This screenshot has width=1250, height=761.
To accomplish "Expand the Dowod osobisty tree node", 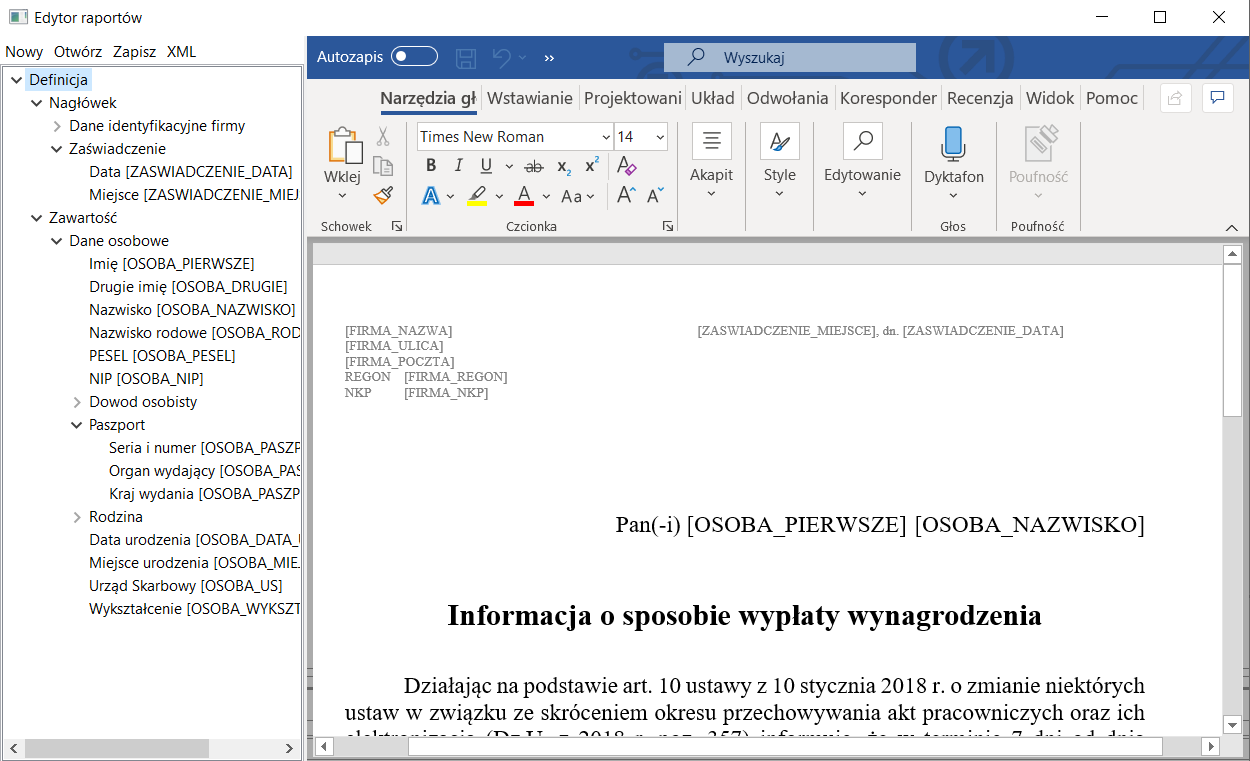I will (x=77, y=402).
